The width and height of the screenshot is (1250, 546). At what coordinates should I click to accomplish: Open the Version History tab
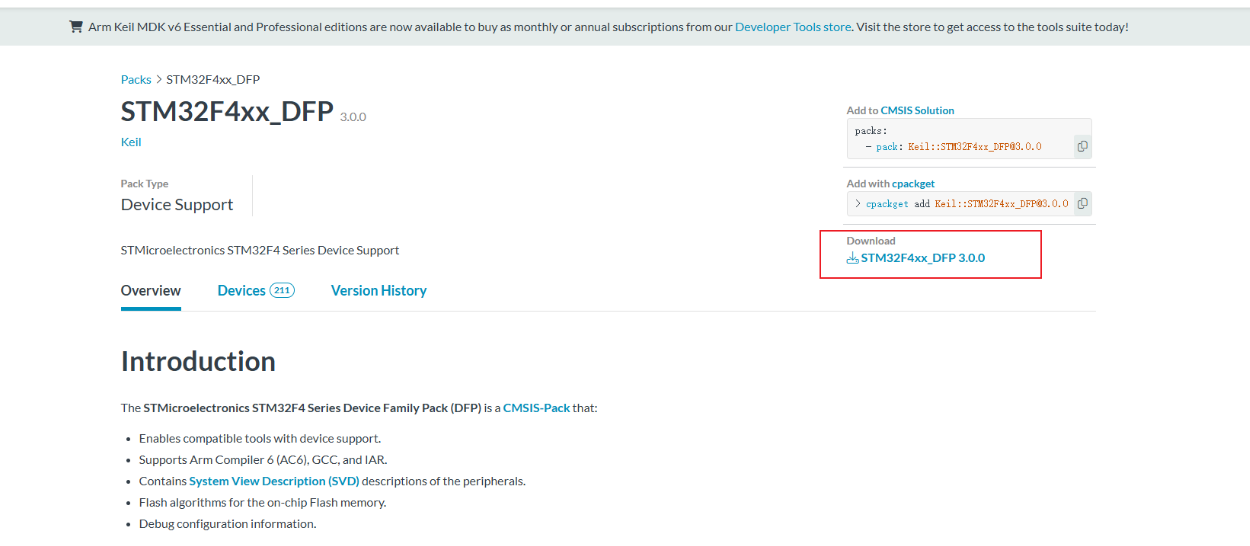[379, 291]
